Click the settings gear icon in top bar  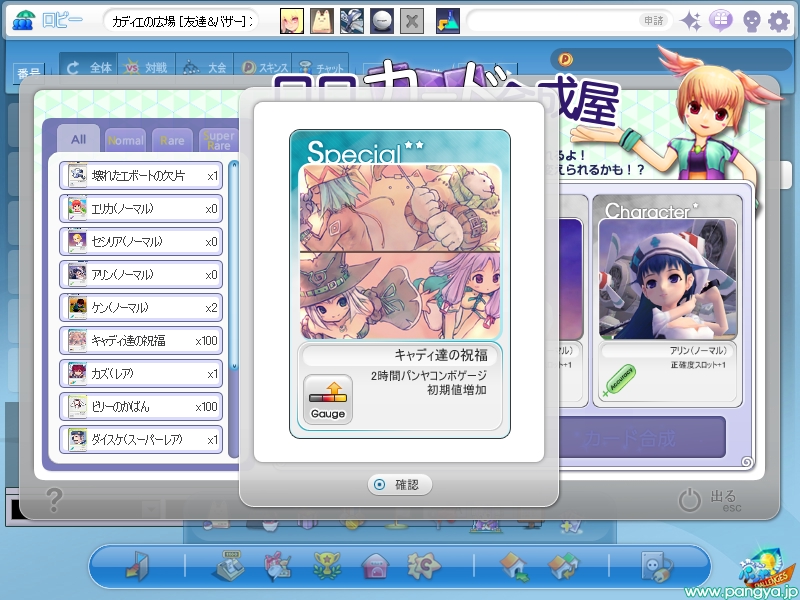(779, 21)
